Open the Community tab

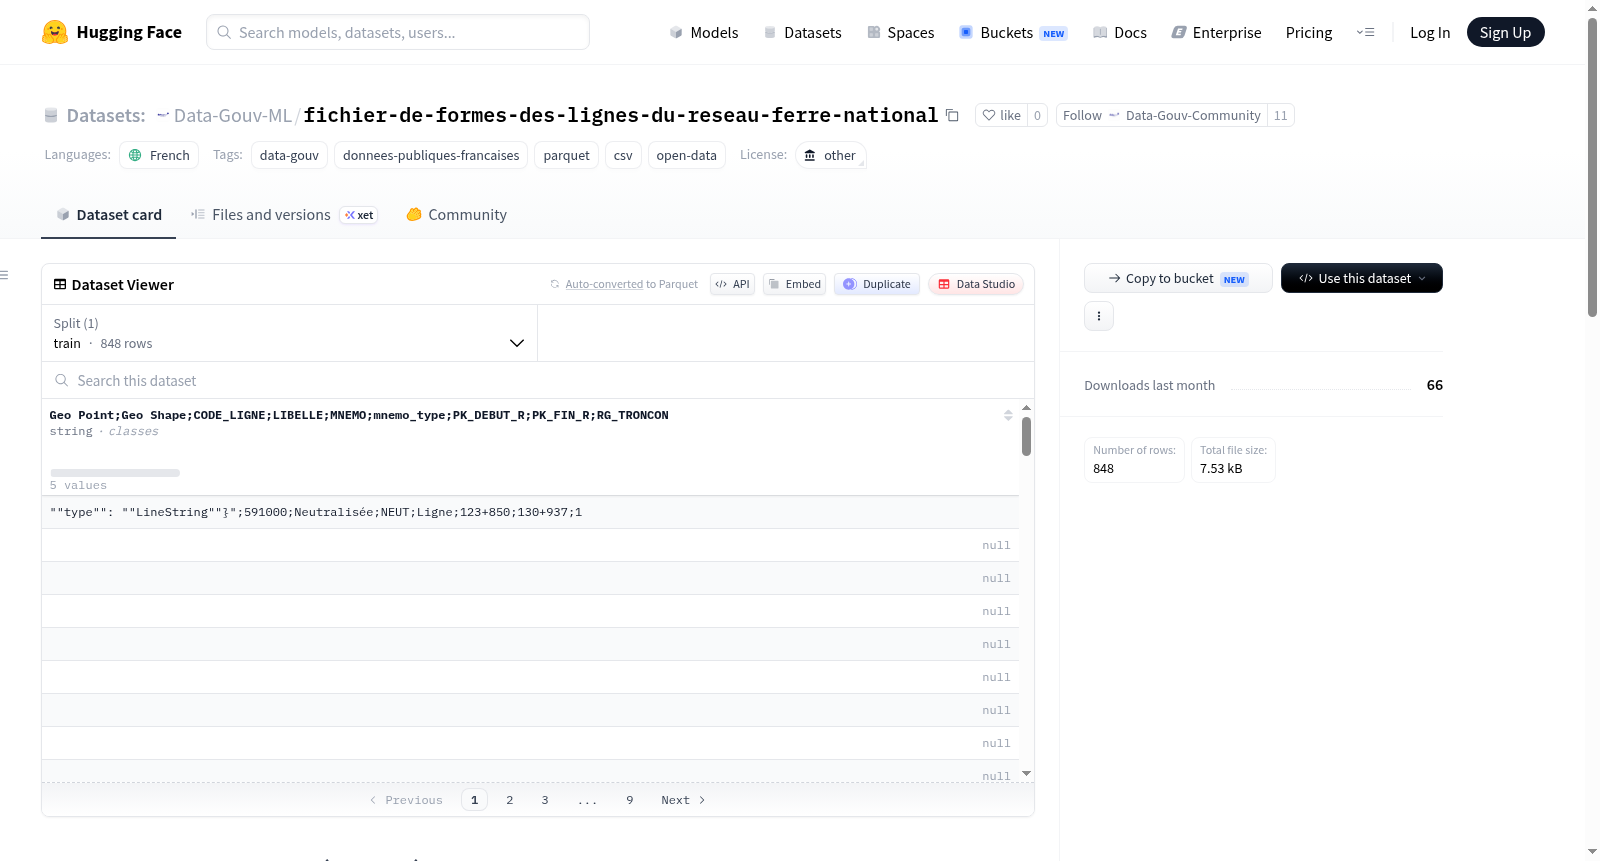[x=456, y=215]
